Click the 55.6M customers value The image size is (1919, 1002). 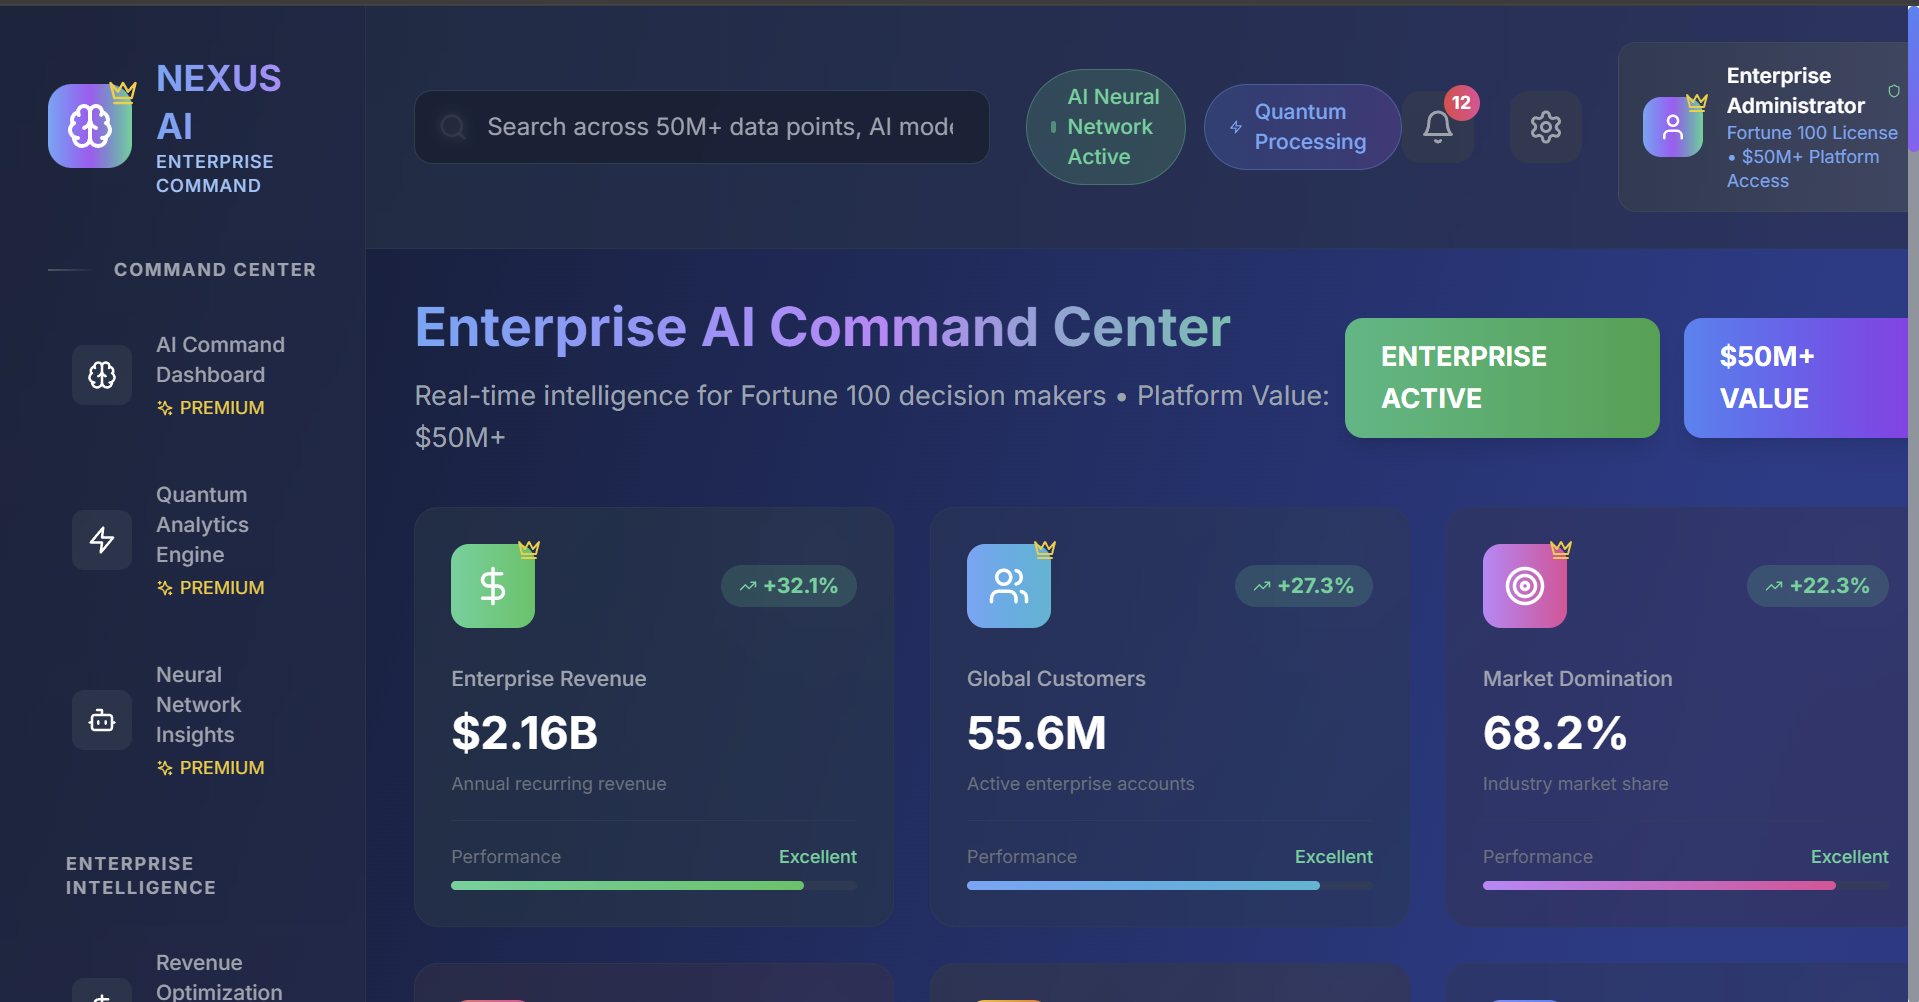(x=1037, y=733)
